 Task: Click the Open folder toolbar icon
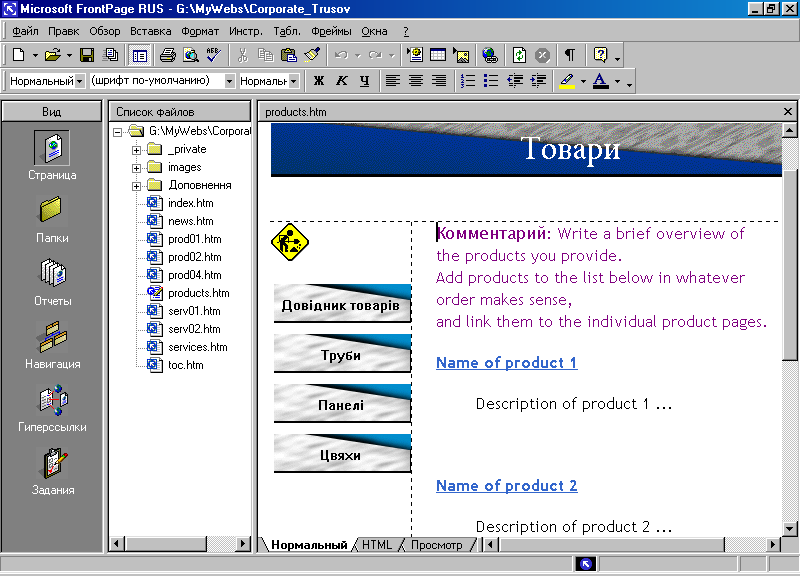click(x=52, y=55)
